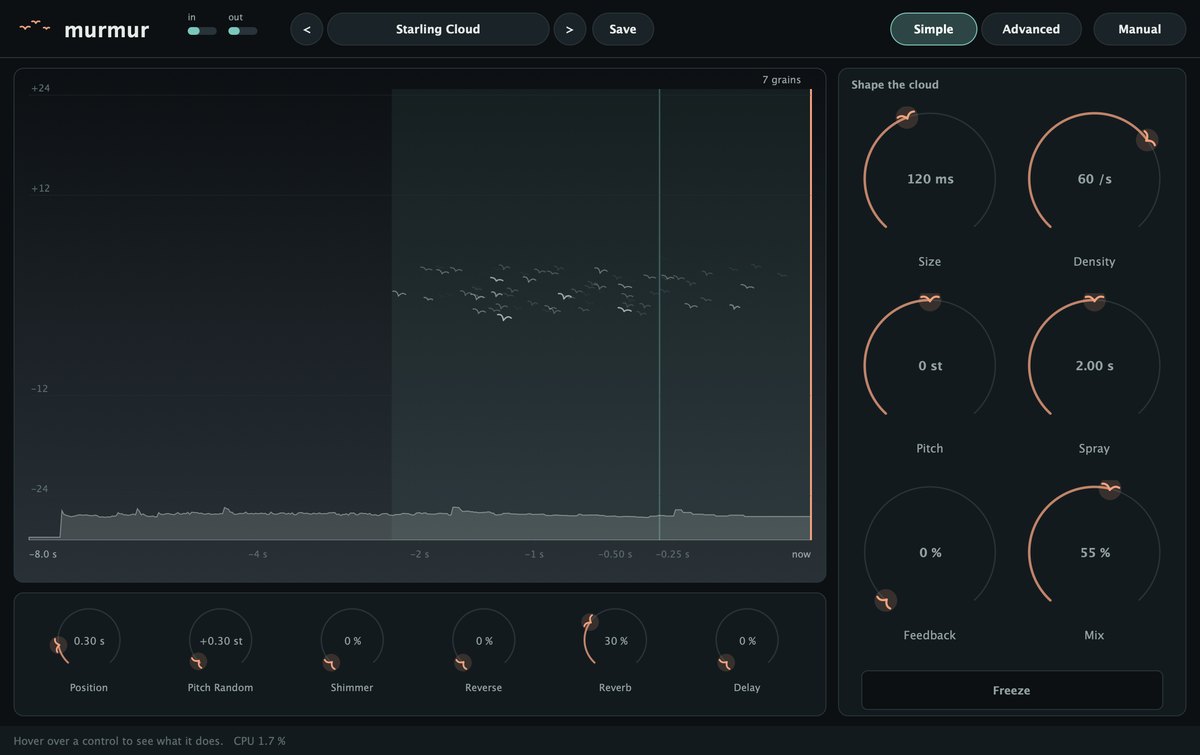Screen dimensions: 1200x755
Task: Click the 'CPU 1.7 %' status readout
Action: tap(260, 741)
